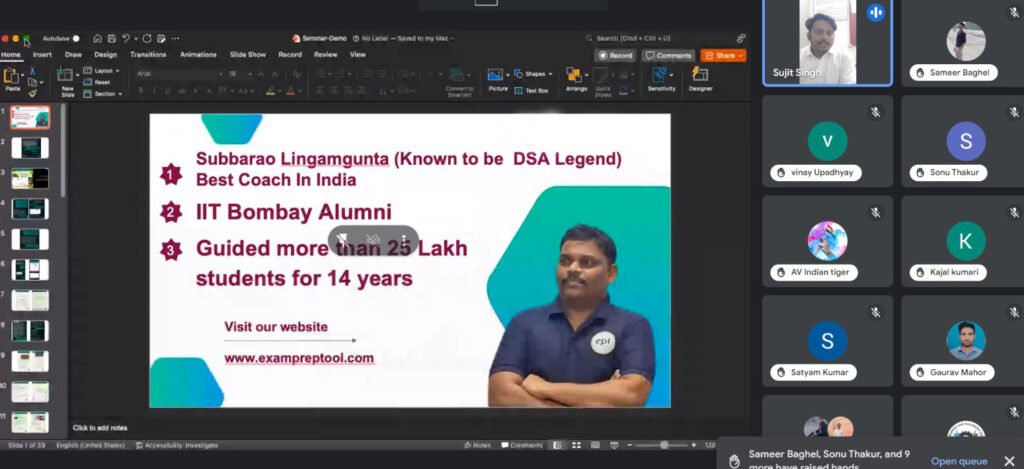Select slide 3 thumbnail in the slide panel
This screenshot has height=469, width=1024.
(30, 178)
